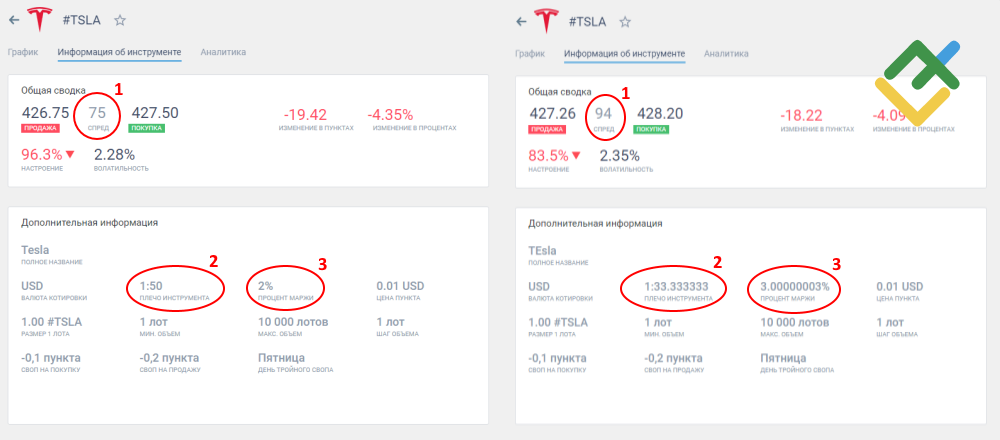Screen dimensions: 1000x440
Task: Switch to Аналитика tab in the left panel
Action: [x=223, y=52]
